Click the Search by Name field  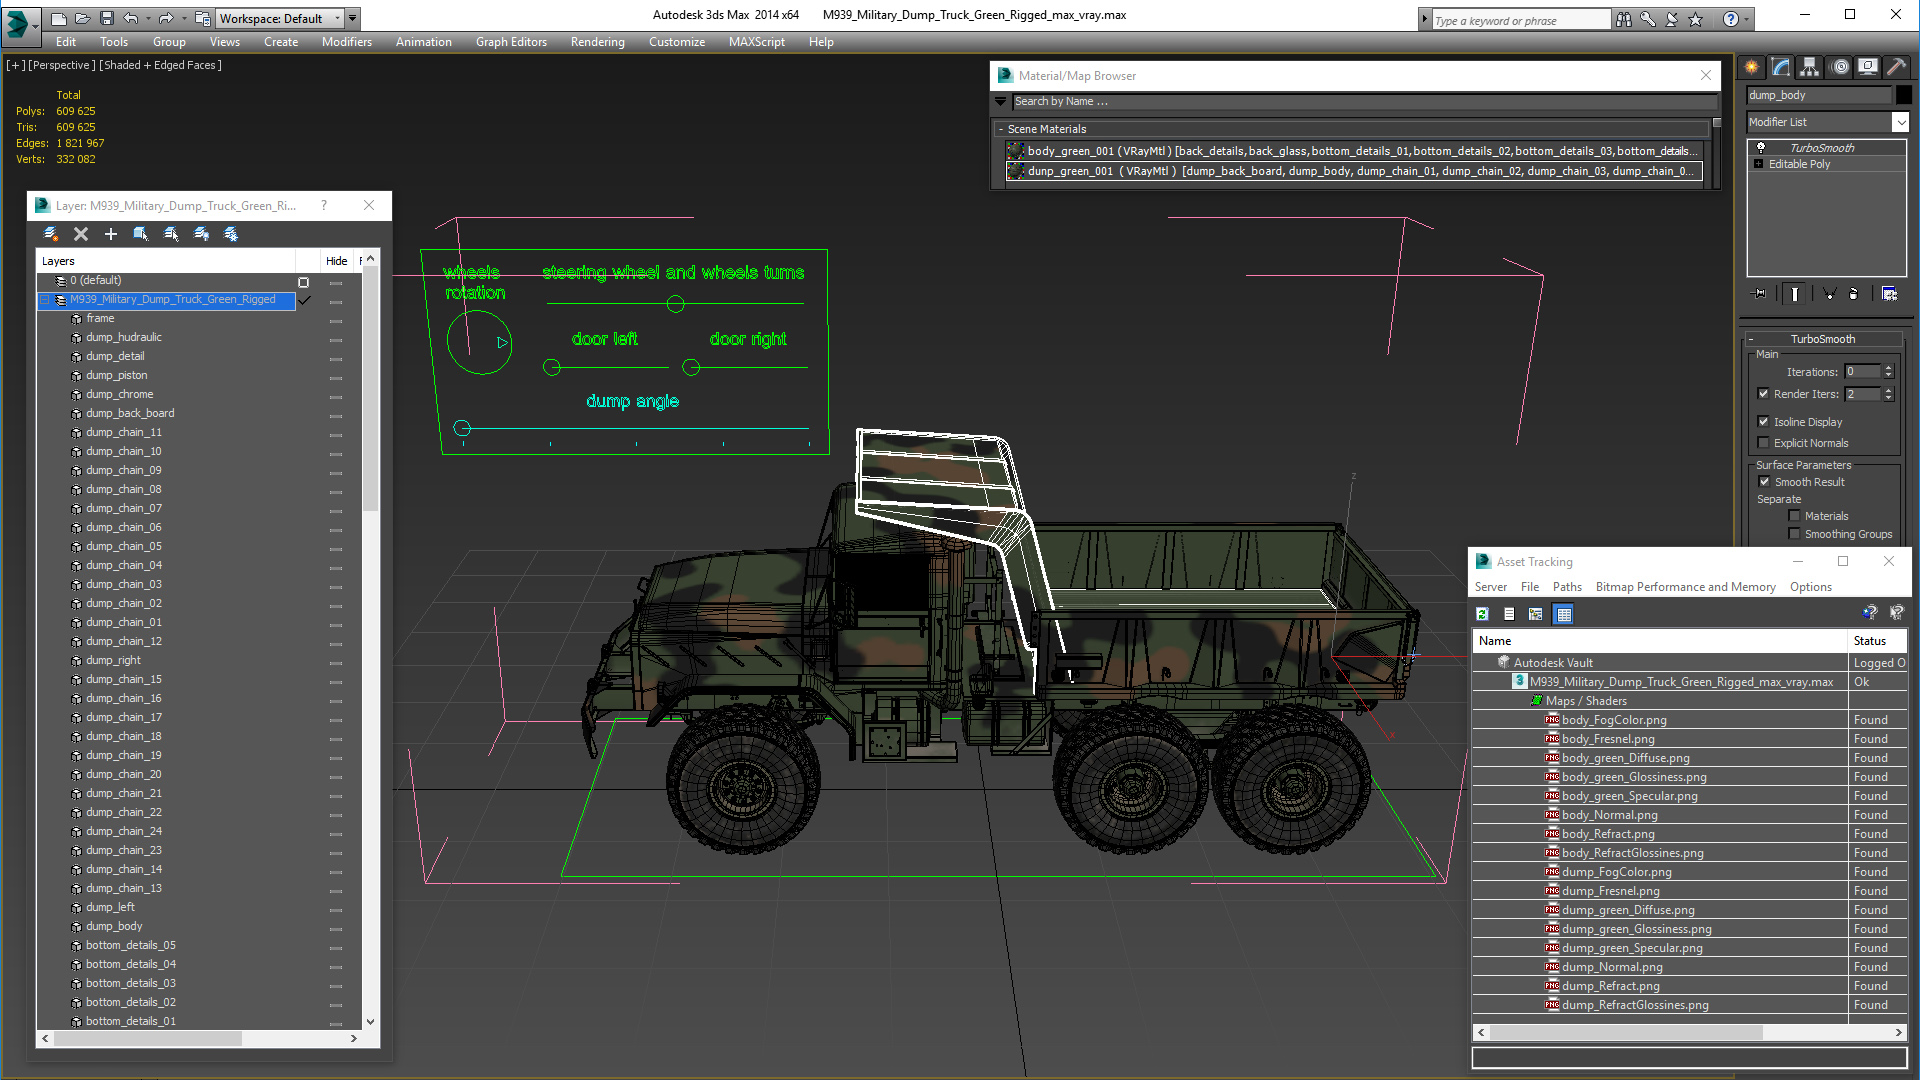[x=1364, y=101]
